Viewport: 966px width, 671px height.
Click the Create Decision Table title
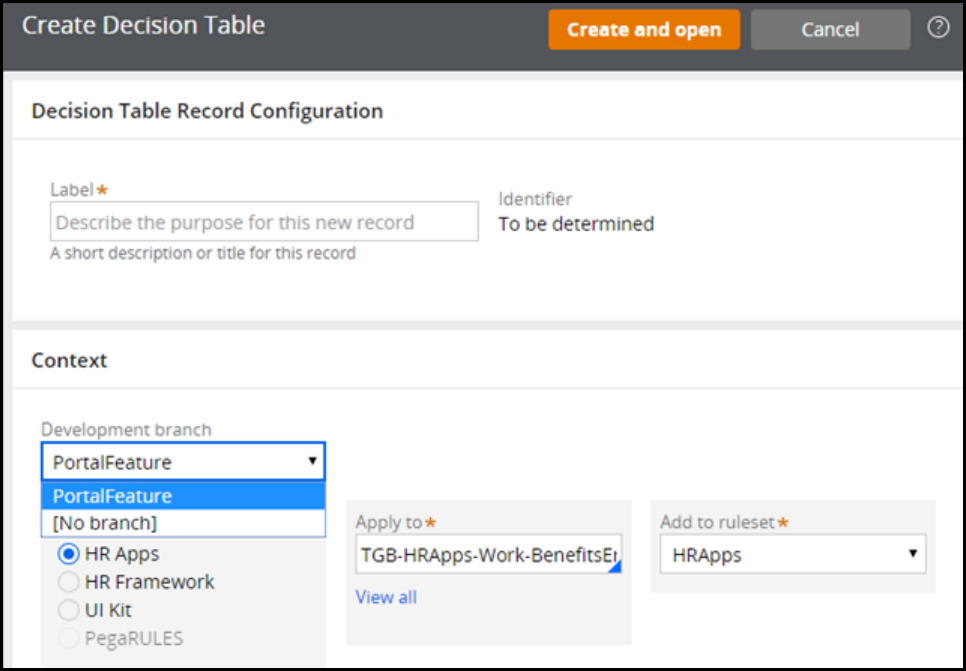pyautogui.click(x=143, y=26)
